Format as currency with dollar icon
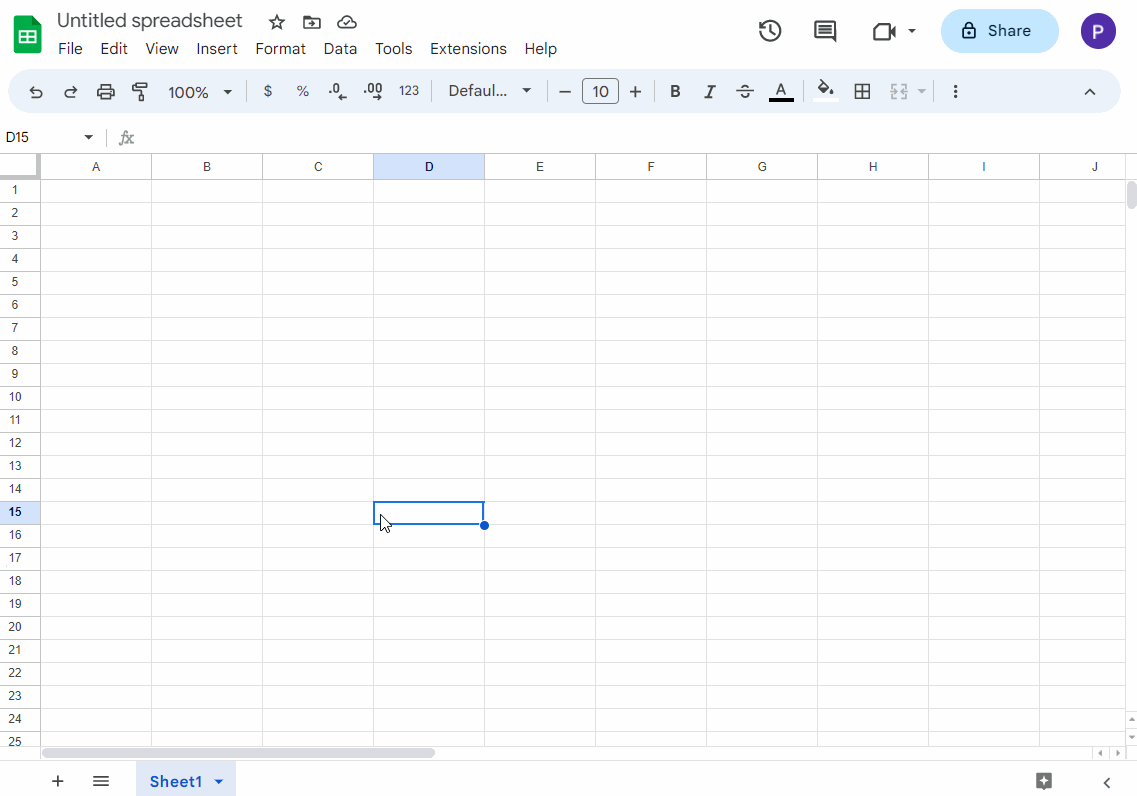Viewport: 1137px width, 796px height. tap(268, 91)
